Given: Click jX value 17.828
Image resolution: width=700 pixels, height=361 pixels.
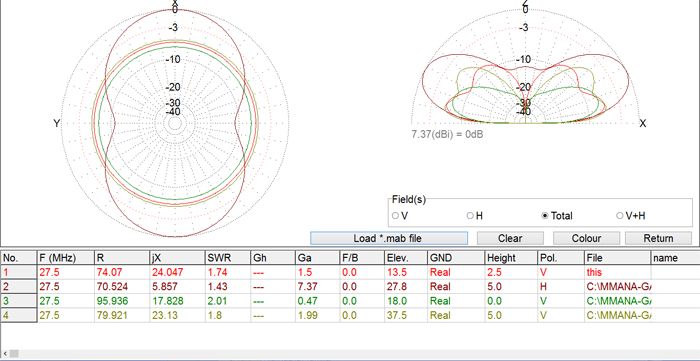Looking at the screenshot, I should click(167, 301).
